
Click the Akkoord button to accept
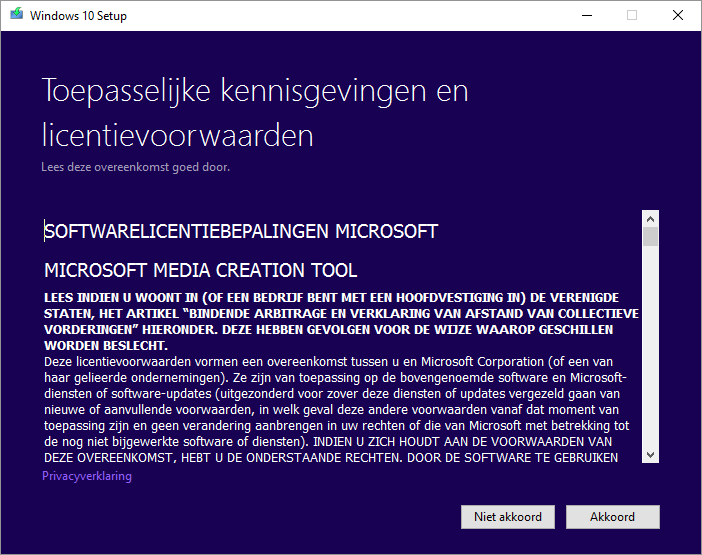click(612, 517)
